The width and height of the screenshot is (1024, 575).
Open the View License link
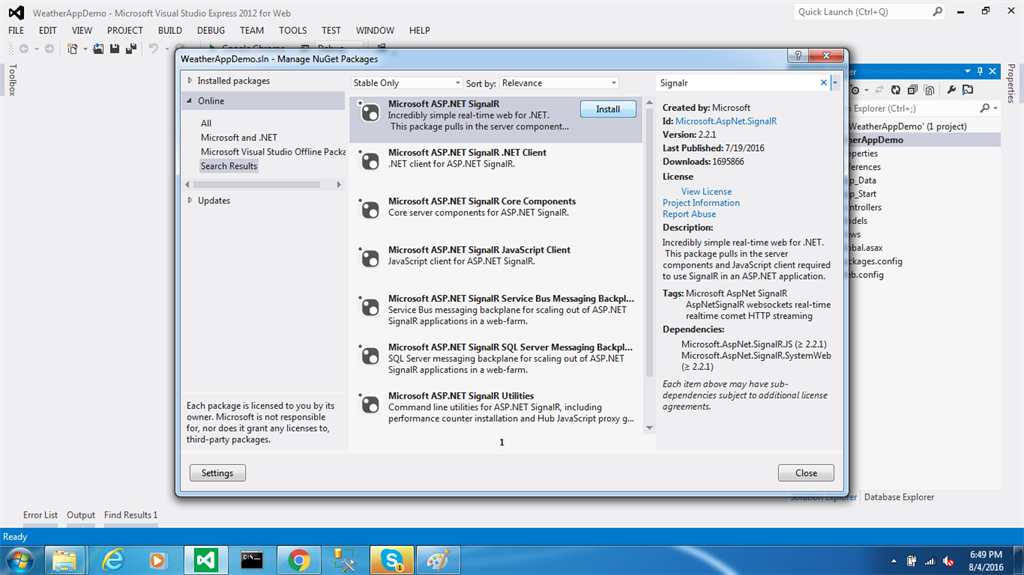pos(707,191)
